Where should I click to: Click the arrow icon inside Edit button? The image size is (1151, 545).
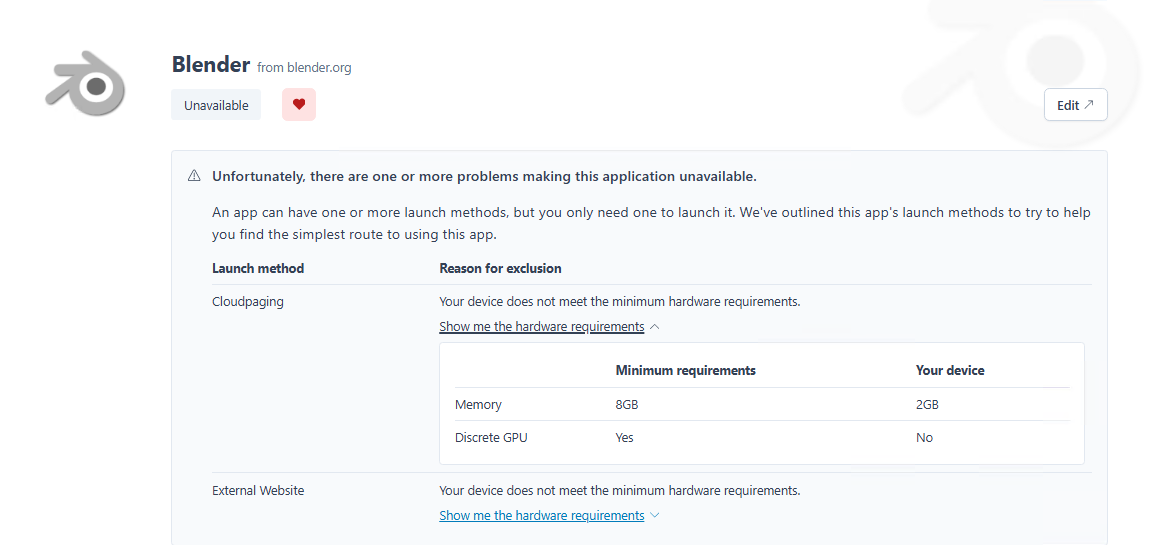pyautogui.click(x=1089, y=105)
